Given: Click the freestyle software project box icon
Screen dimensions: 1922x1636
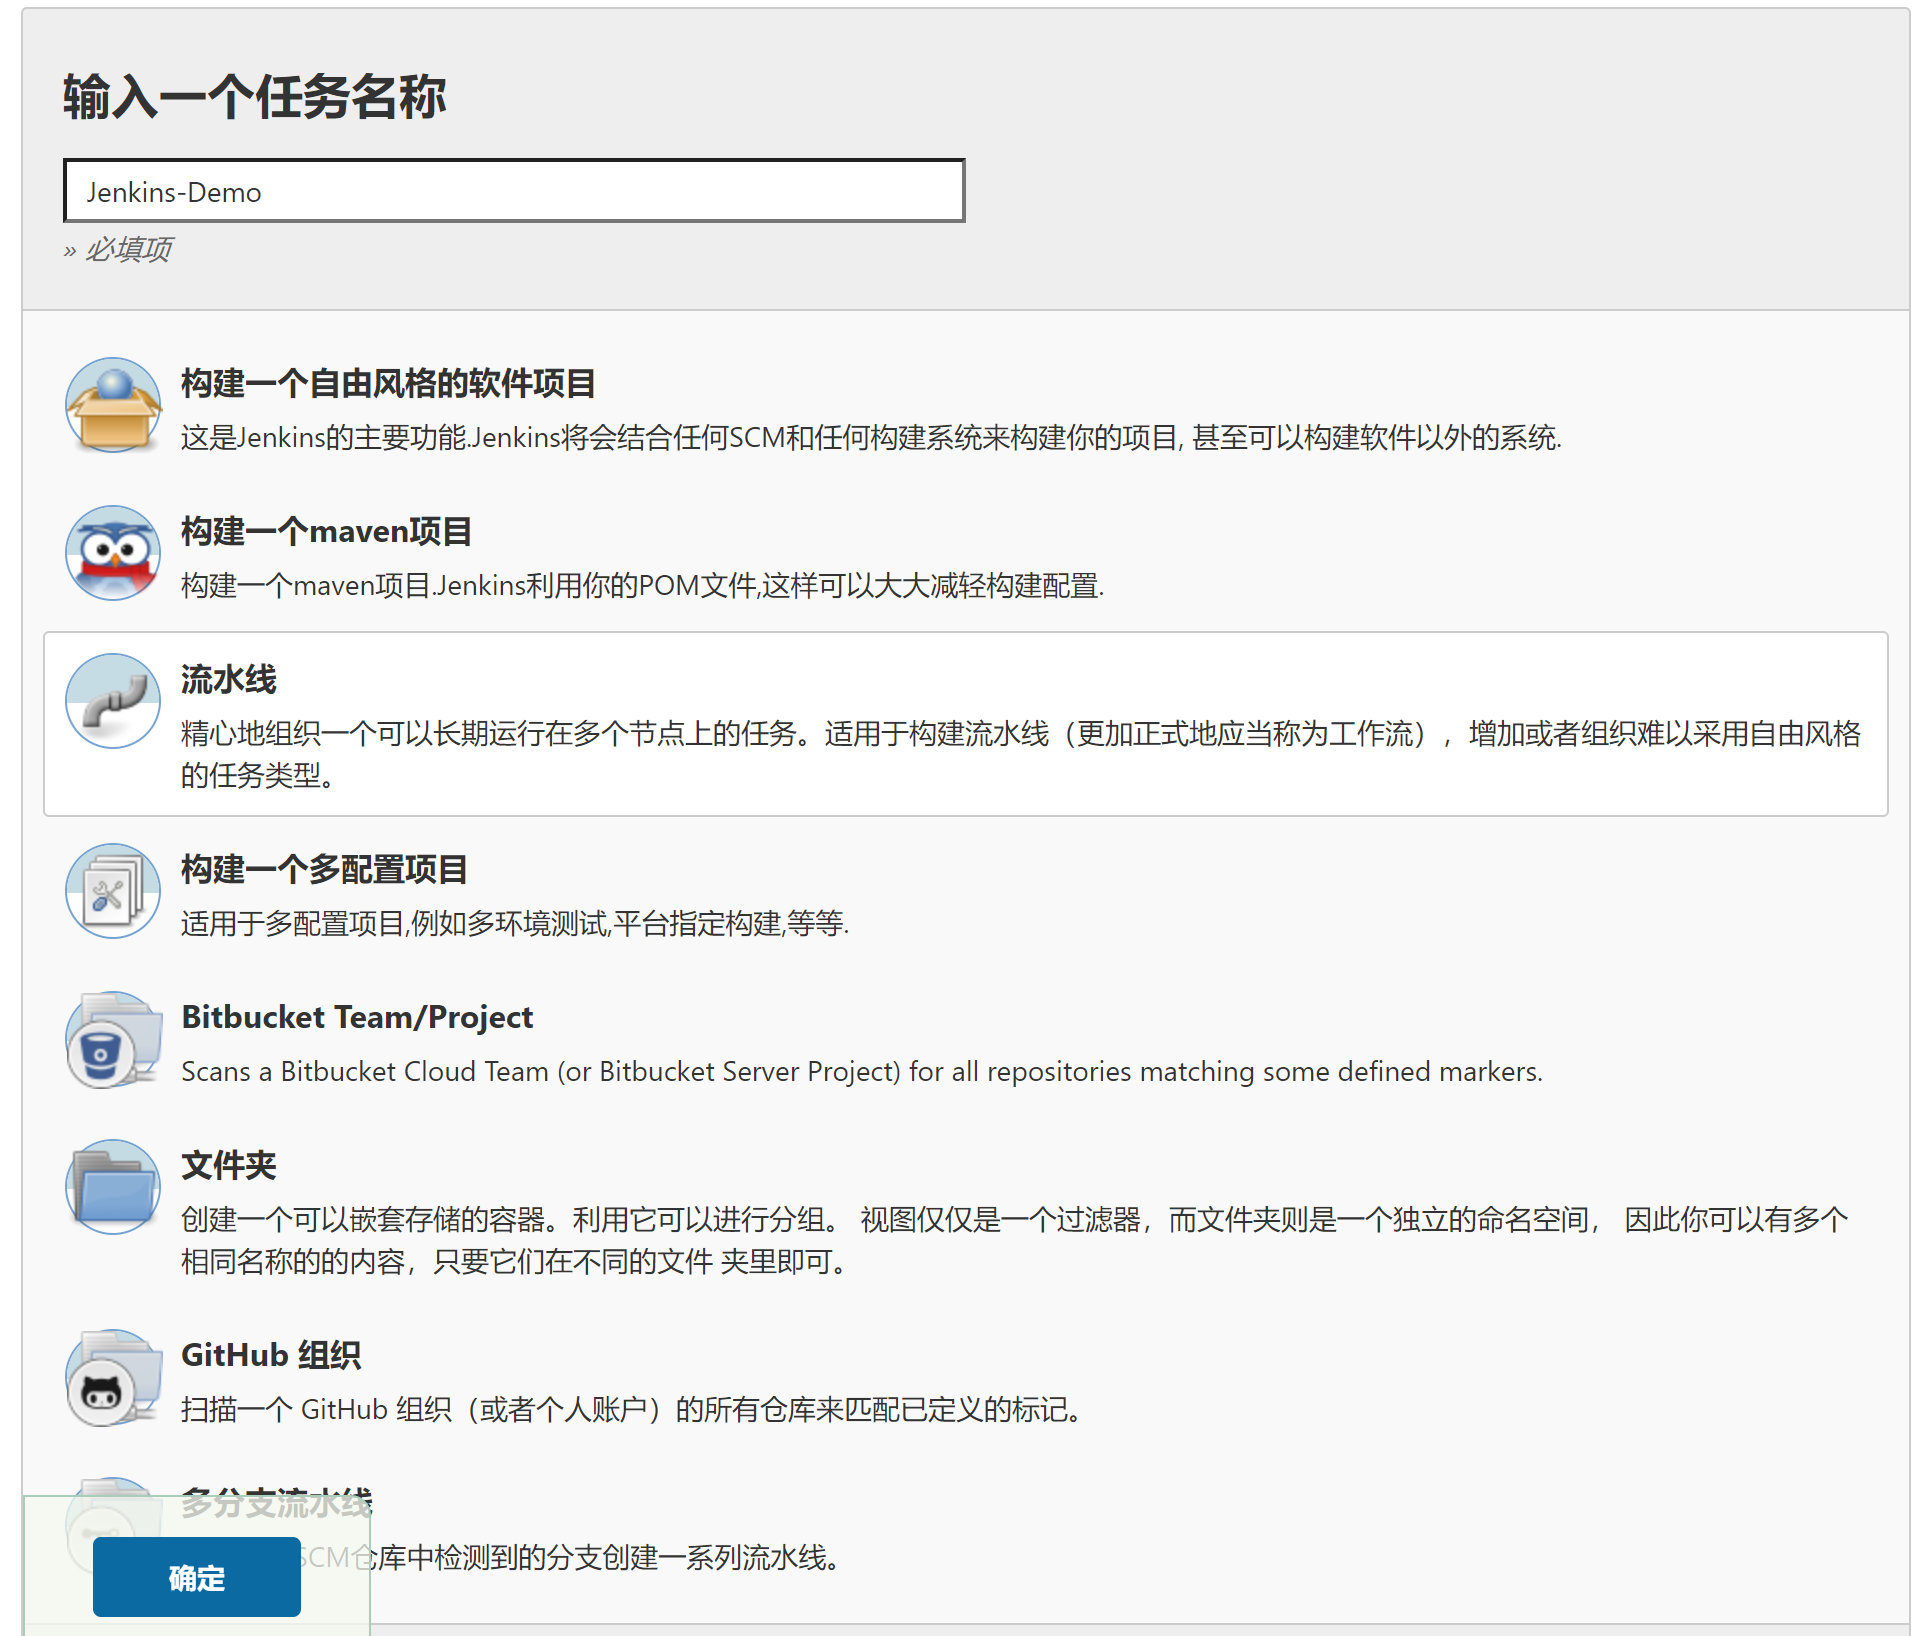Looking at the screenshot, I should (x=113, y=406).
